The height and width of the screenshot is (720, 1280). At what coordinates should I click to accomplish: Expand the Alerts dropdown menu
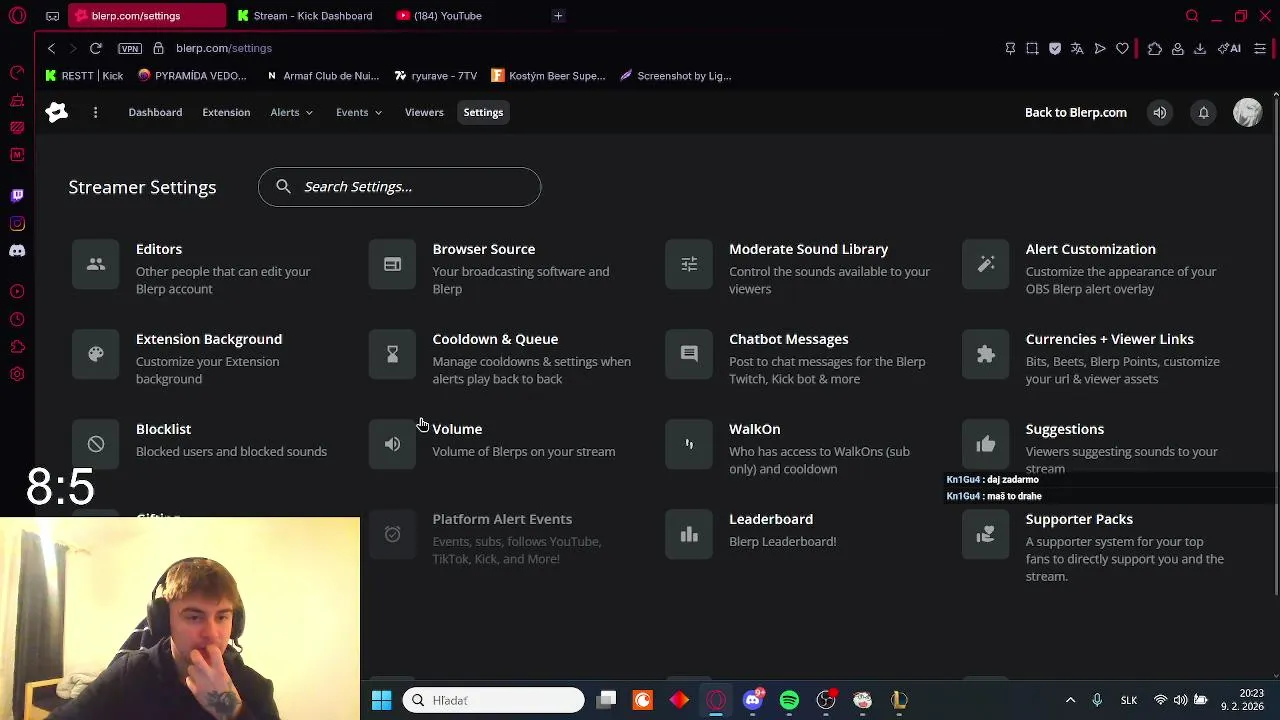tap(291, 112)
